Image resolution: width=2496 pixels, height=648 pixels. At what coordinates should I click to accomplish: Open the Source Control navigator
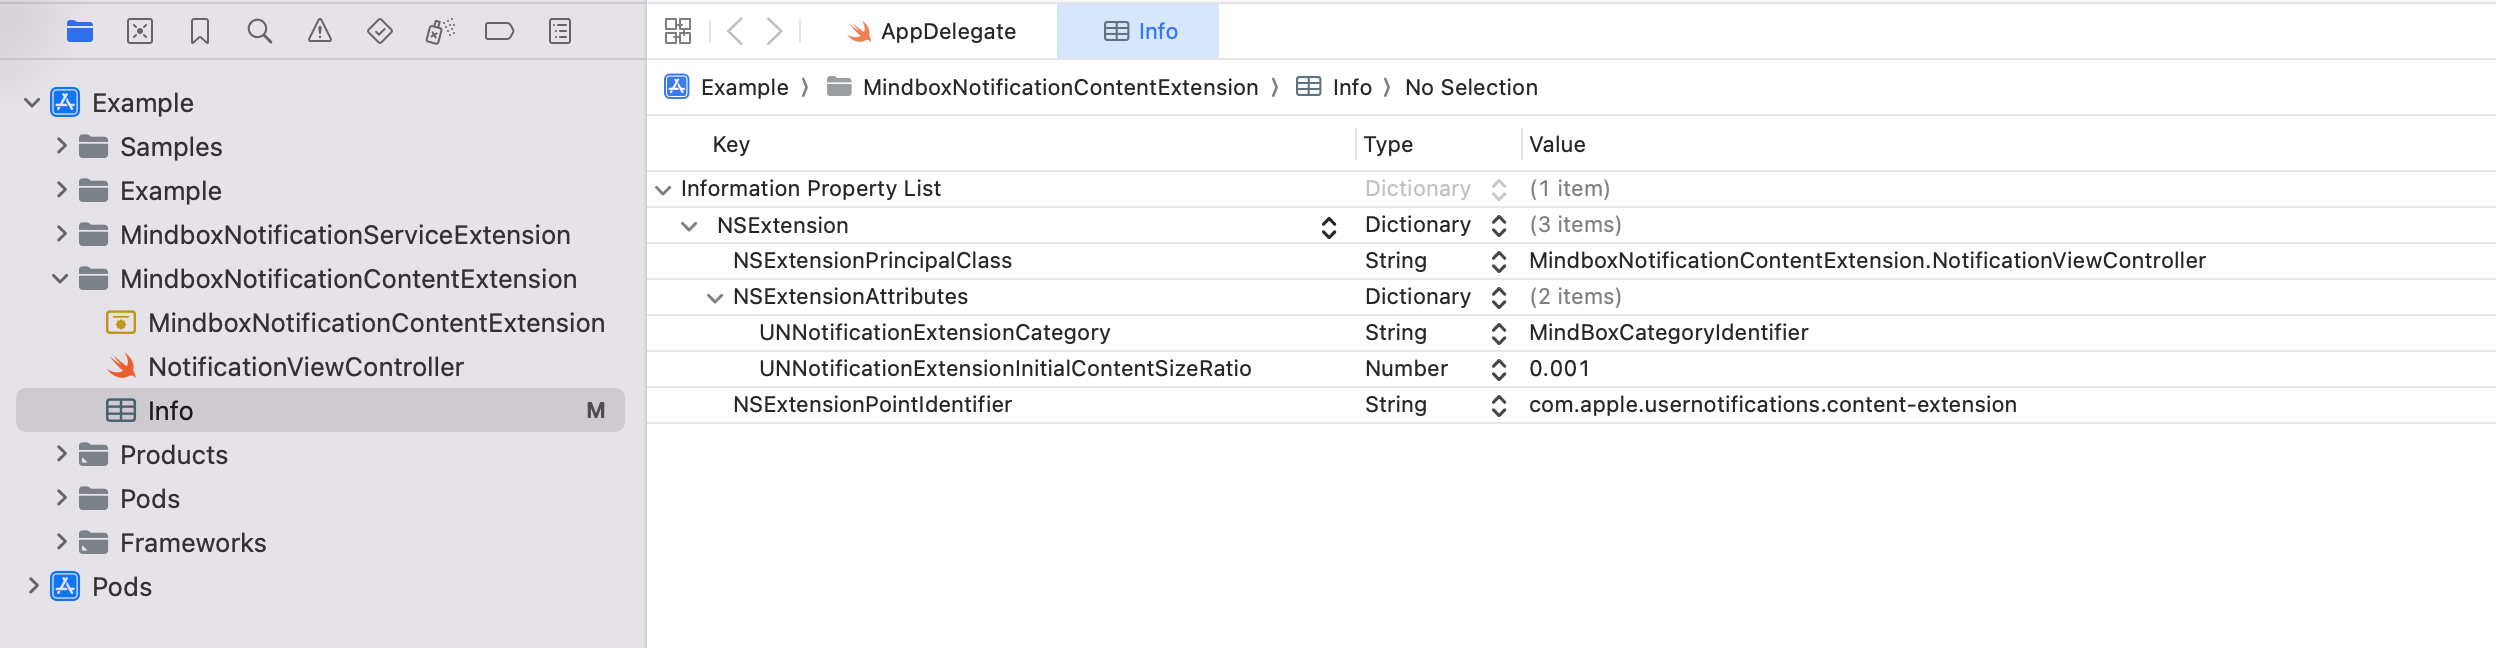(x=140, y=32)
